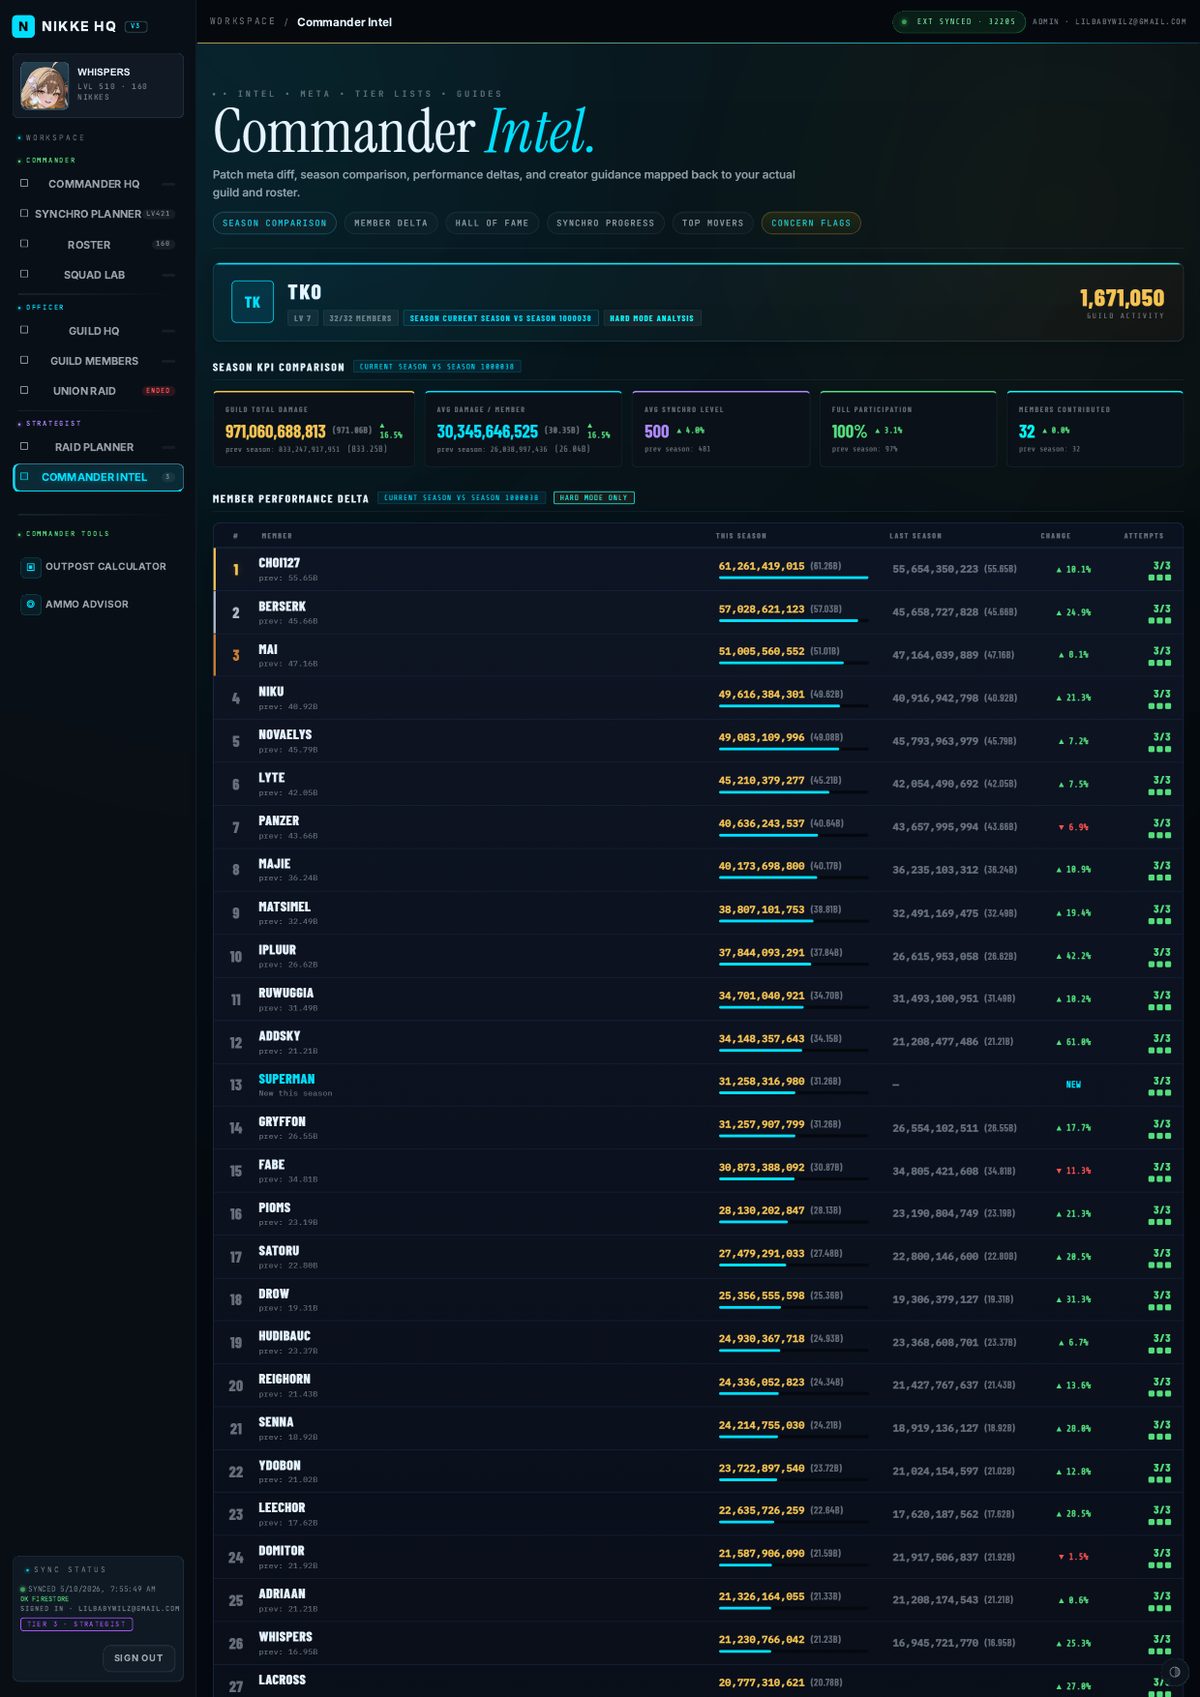
Task: Toggle the Hard Mode Only filter
Action: pos(594,498)
